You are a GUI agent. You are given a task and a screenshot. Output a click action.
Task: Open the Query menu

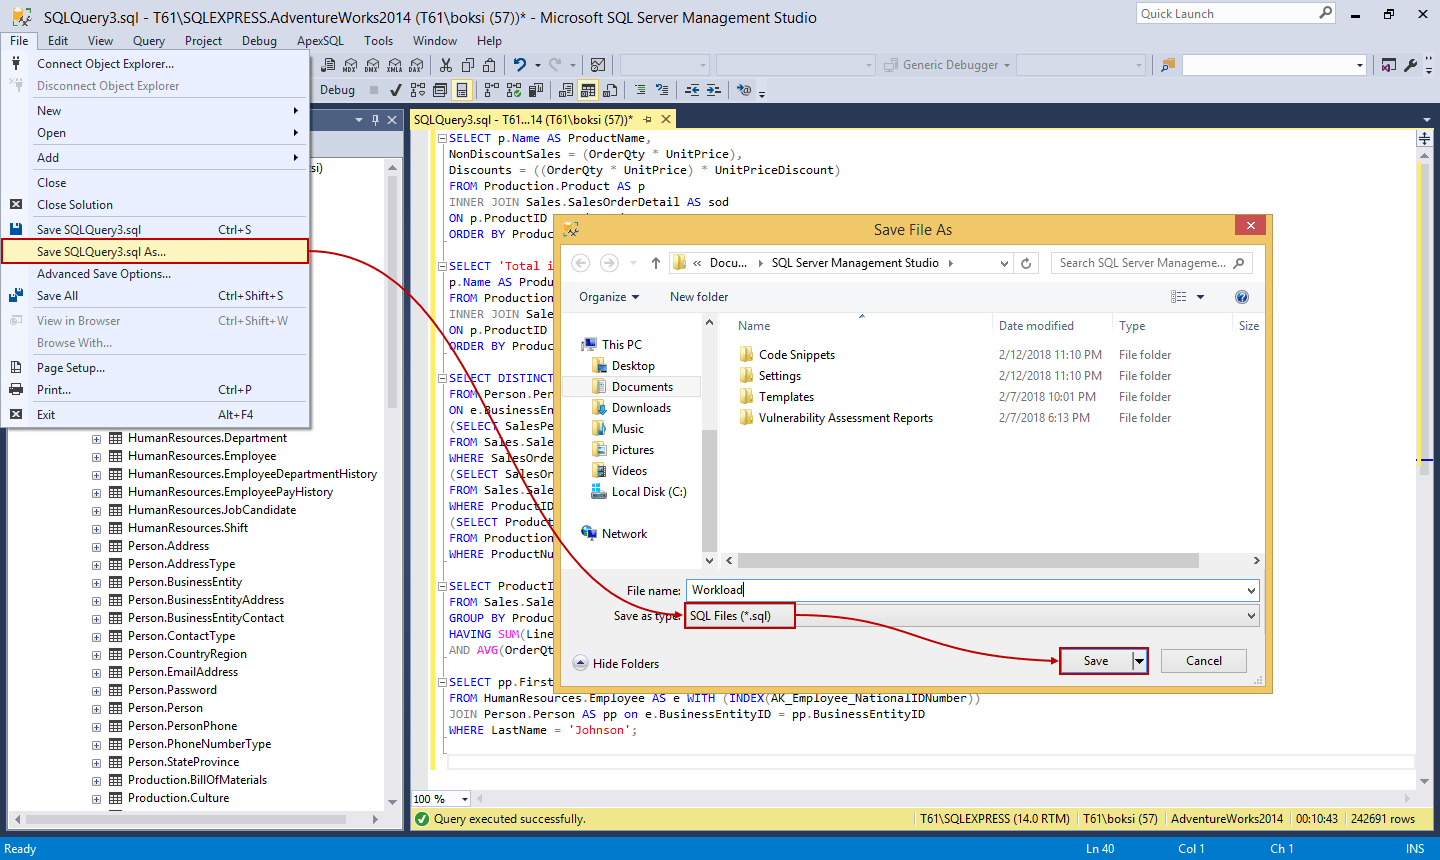pos(148,41)
